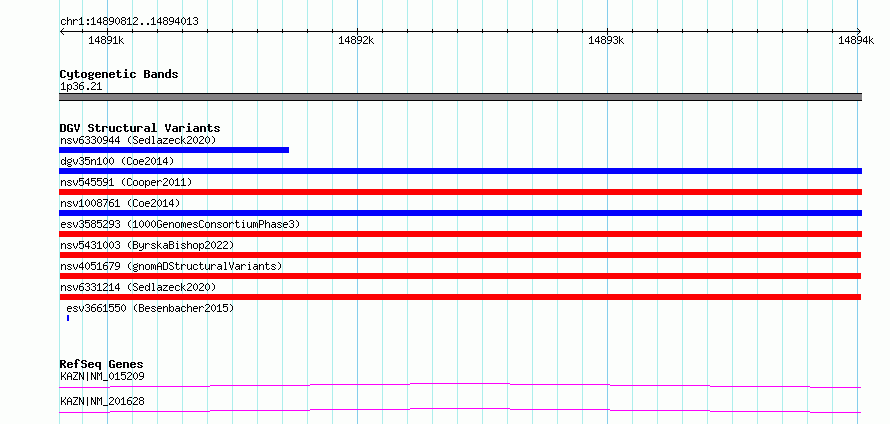Image resolution: width=890 pixels, height=424 pixels.
Task: Click the 1p36.21 band label
Action: [x=81, y=87]
